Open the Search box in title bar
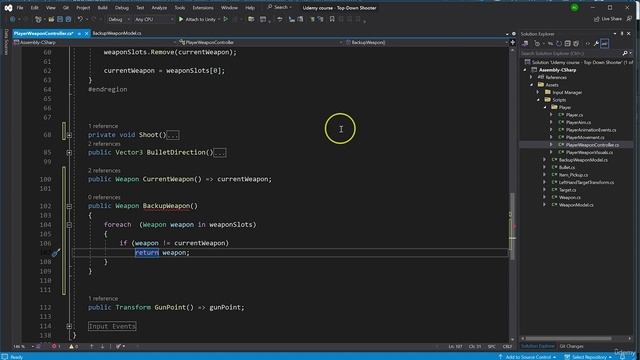Screen dimensions: 640x360 pyautogui.click(x=280, y=7)
